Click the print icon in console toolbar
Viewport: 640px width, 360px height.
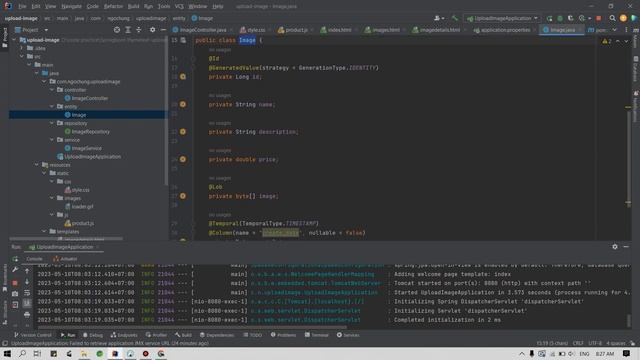coord(27,315)
